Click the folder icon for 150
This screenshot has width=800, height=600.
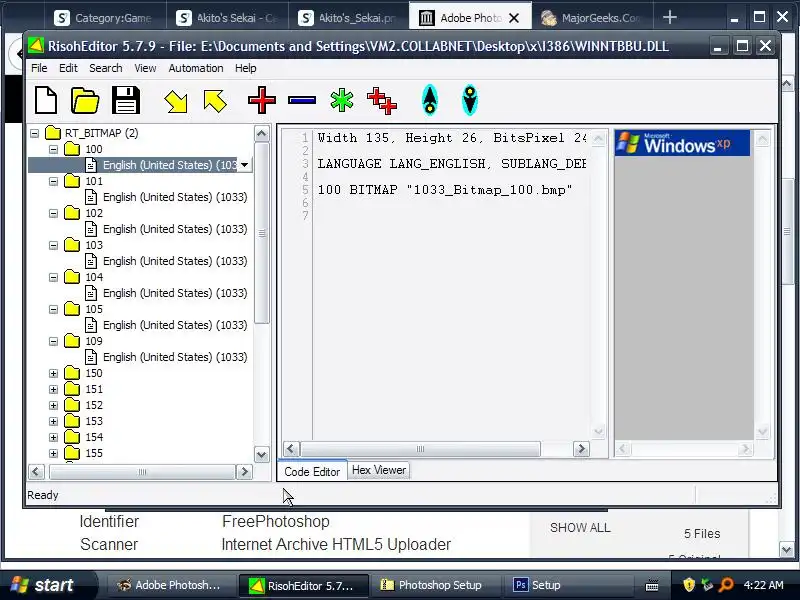point(72,373)
